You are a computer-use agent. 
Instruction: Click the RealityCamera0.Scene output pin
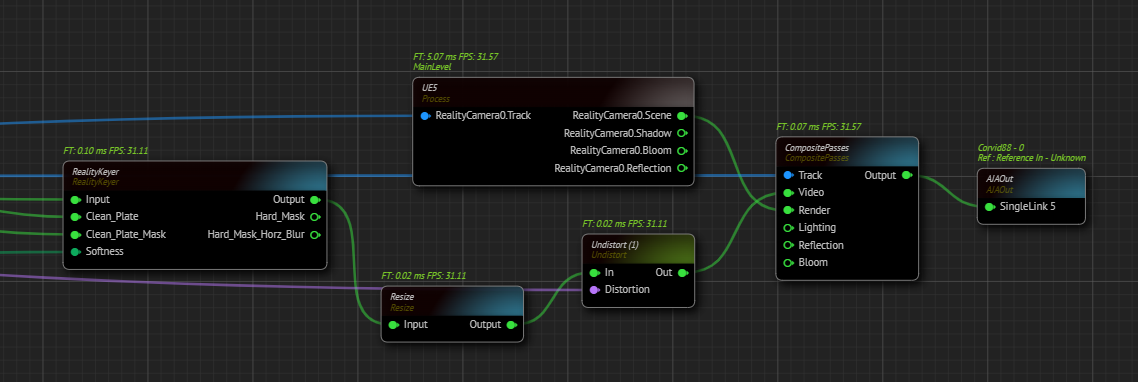coord(681,115)
